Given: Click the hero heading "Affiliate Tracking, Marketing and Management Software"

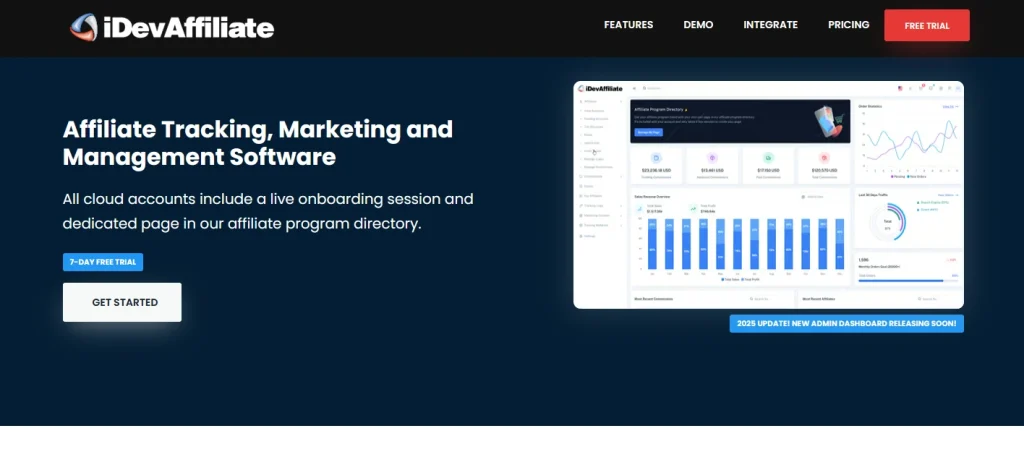Looking at the screenshot, I should tap(257, 143).
